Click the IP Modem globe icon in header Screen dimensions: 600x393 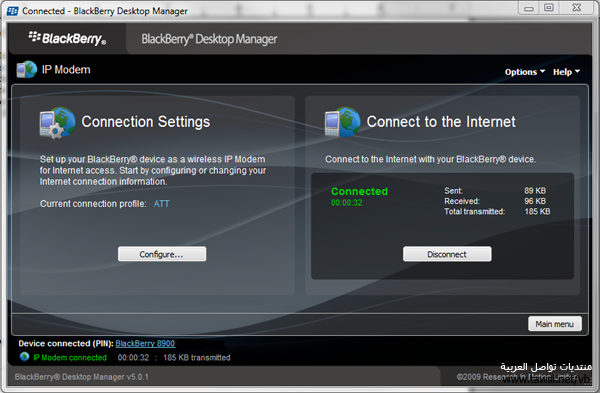point(26,69)
